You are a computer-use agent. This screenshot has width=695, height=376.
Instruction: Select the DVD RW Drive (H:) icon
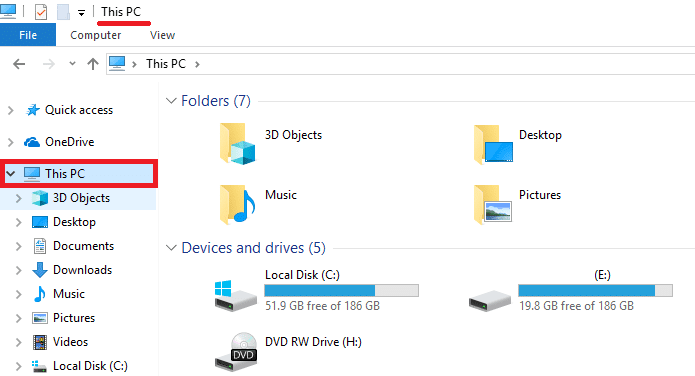click(x=236, y=352)
